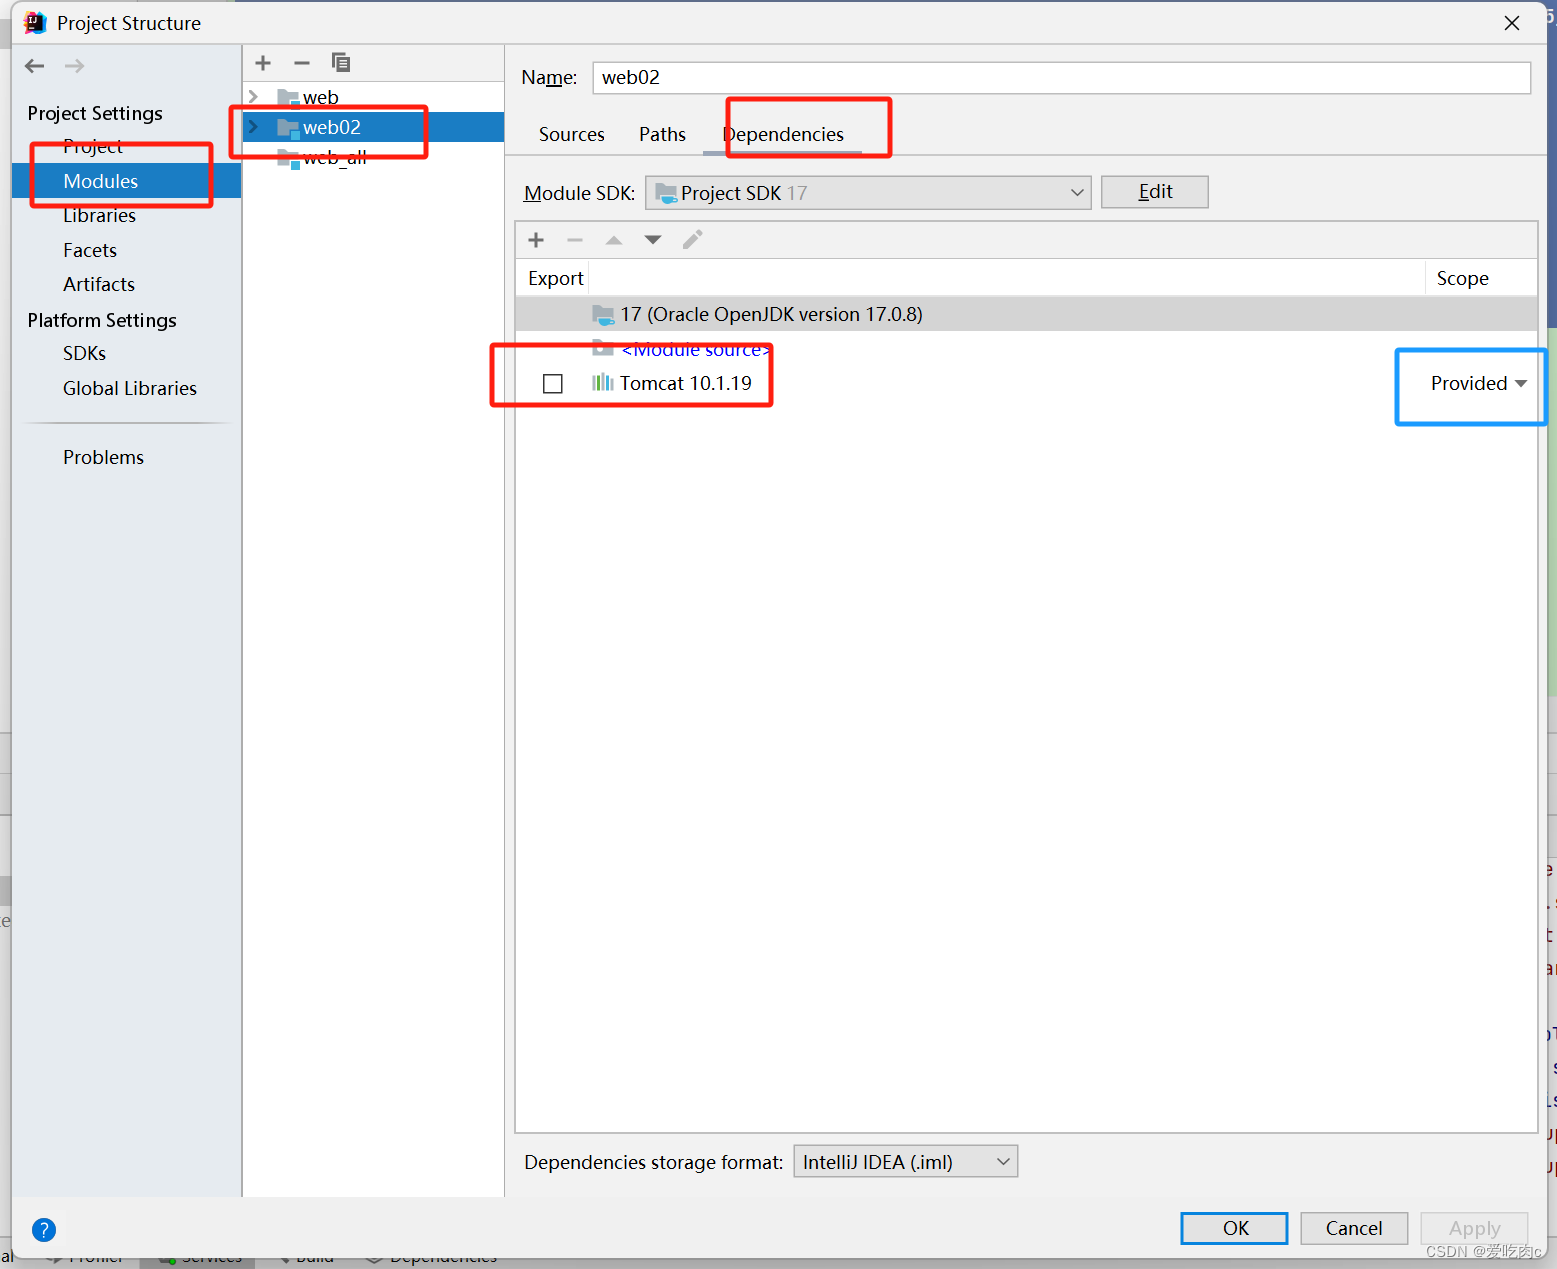Select the web_all module in the tree
Screen dimensions: 1557x1269
click(373, 158)
